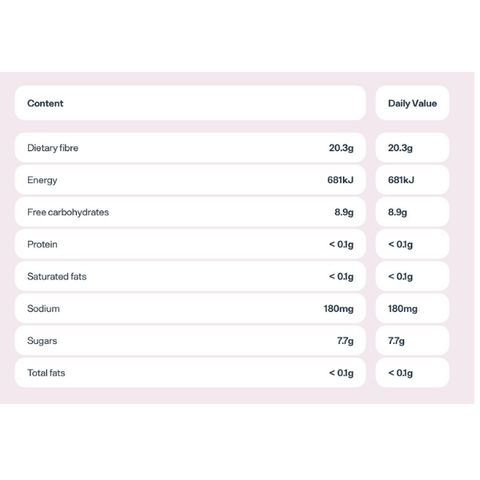This screenshot has height=480, width=480.
Task: Select the Energy row label
Action: pos(42,180)
